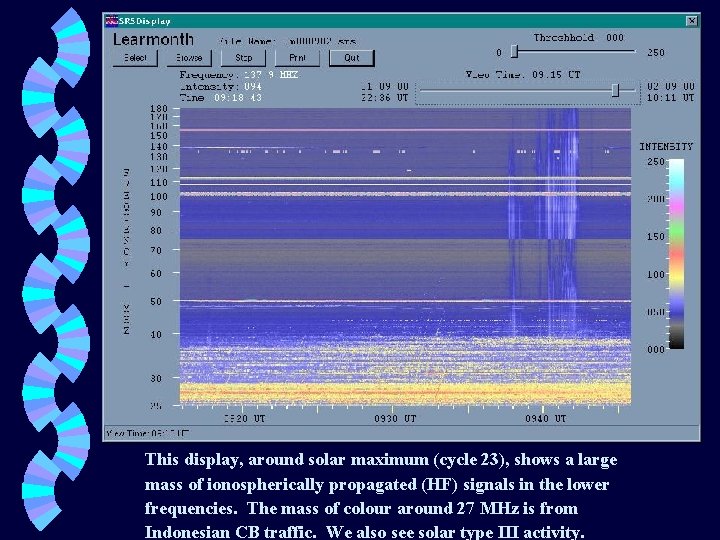This screenshot has height=540, width=720.
Task: Click the 22:36 UT start time label
Action: [x=384, y=98]
